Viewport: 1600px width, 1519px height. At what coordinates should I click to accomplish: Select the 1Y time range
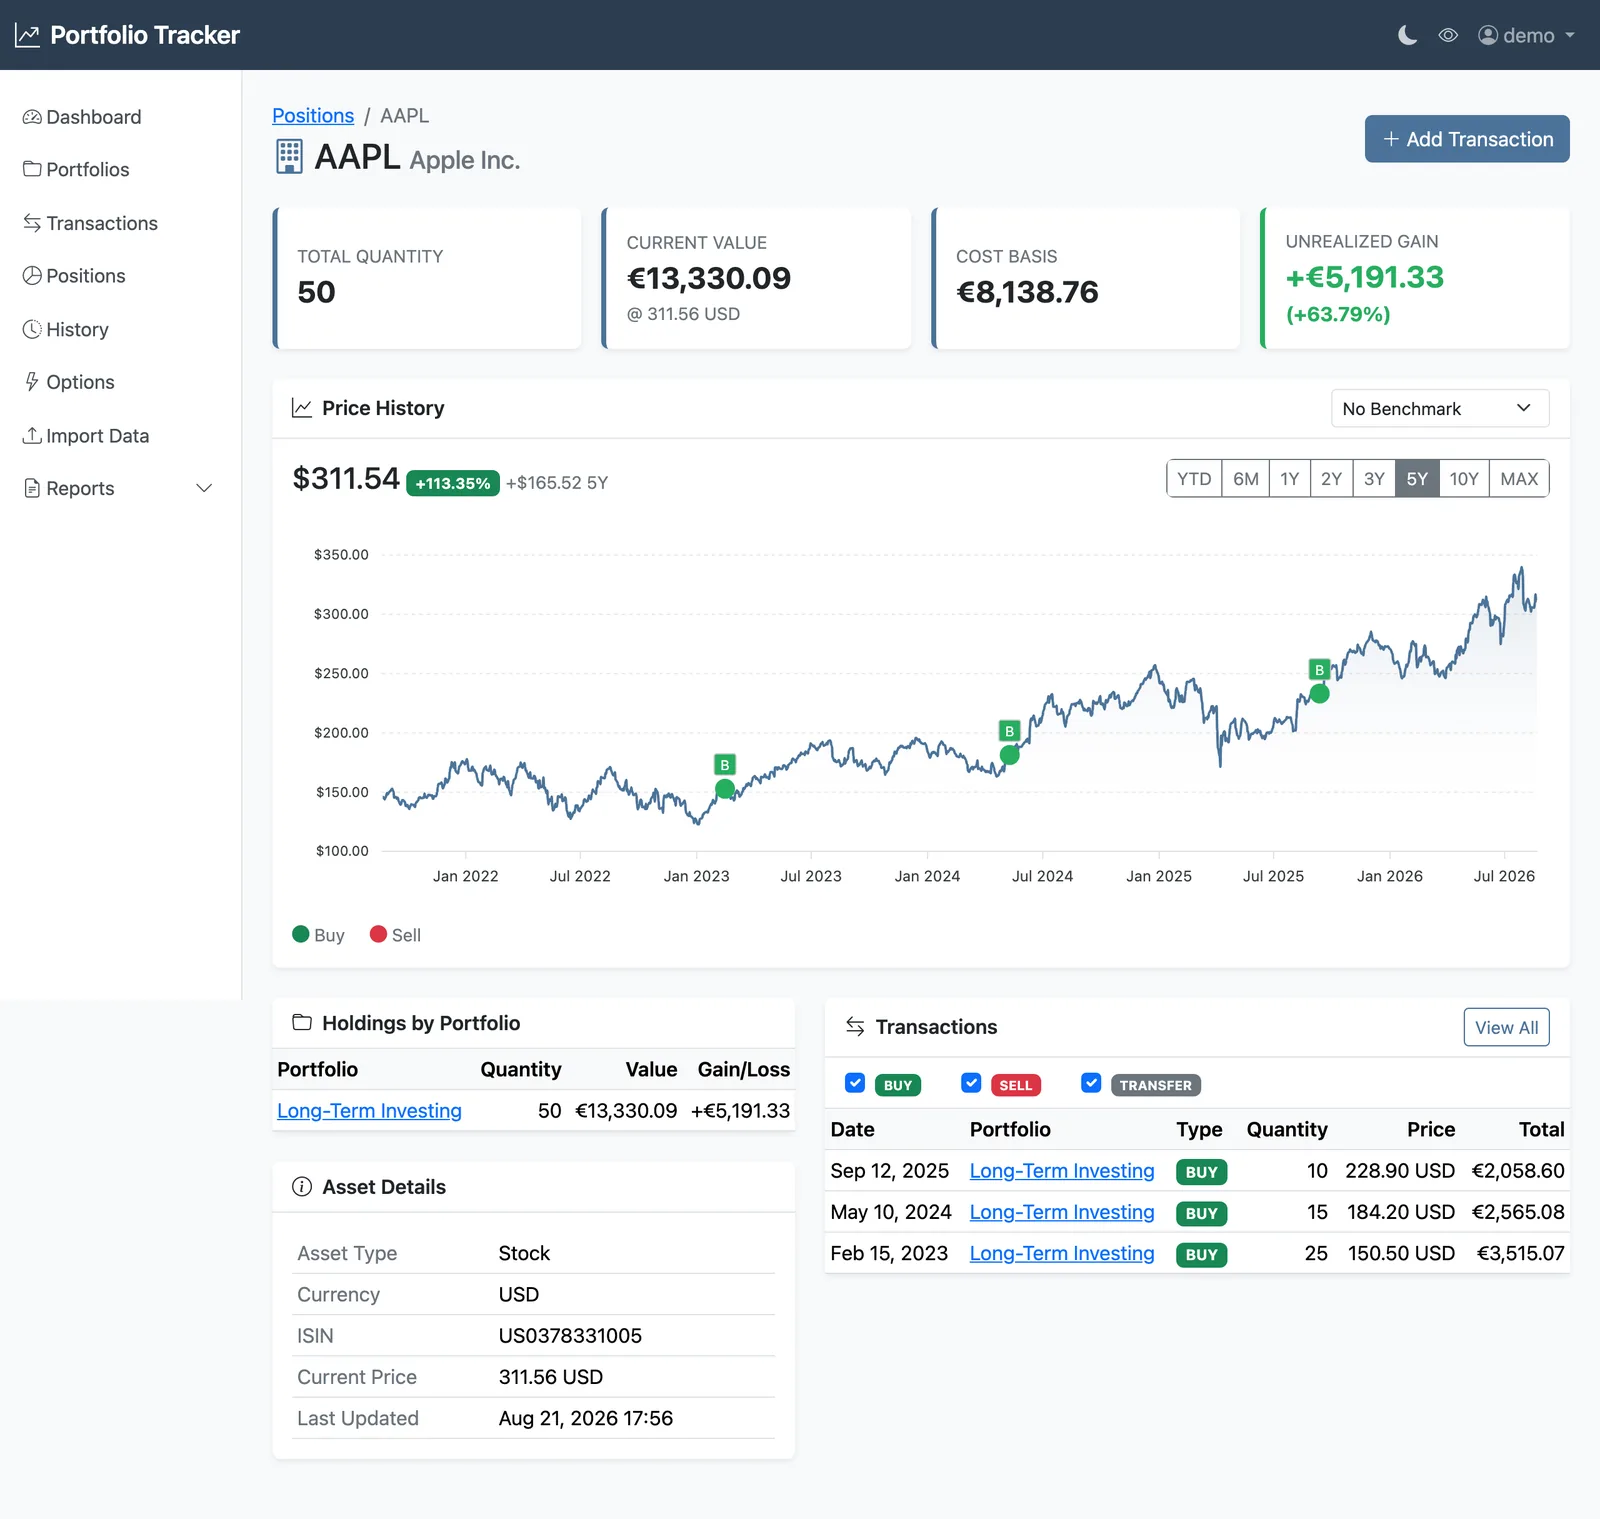click(1290, 479)
